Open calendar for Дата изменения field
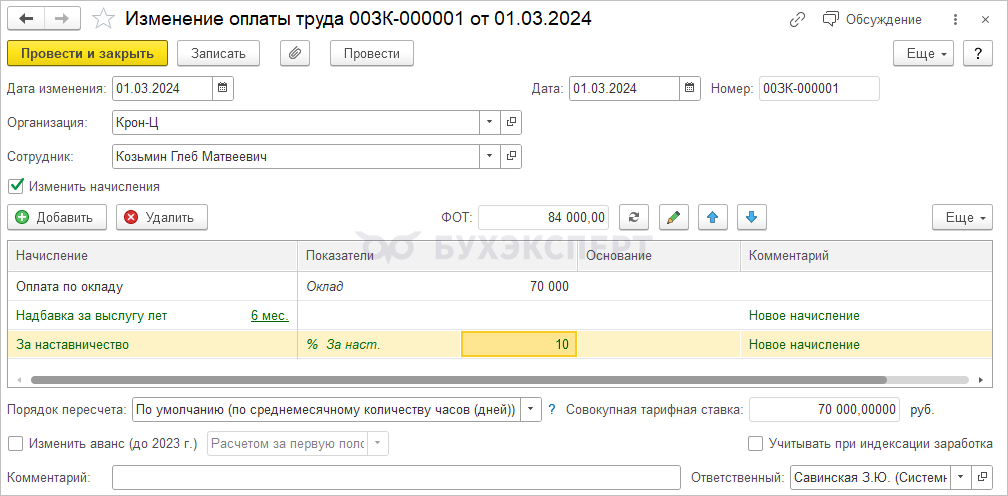This screenshot has width=1008, height=496. tap(222, 89)
